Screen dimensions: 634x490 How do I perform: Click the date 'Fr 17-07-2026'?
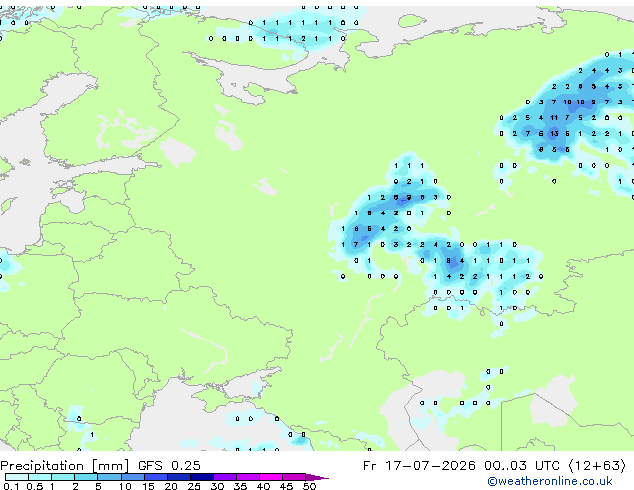coord(419,465)
